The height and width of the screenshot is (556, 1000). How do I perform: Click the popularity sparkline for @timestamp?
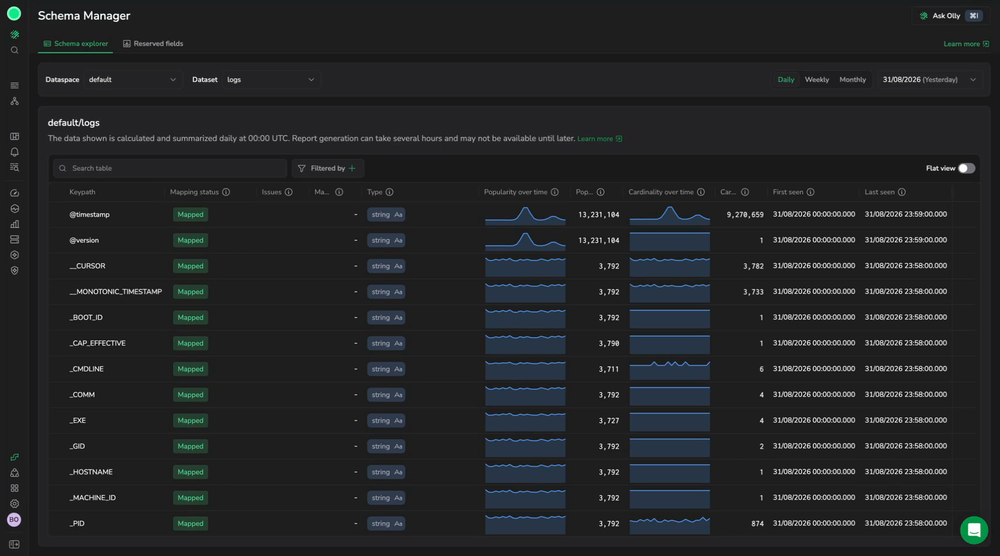click(525, 215)
